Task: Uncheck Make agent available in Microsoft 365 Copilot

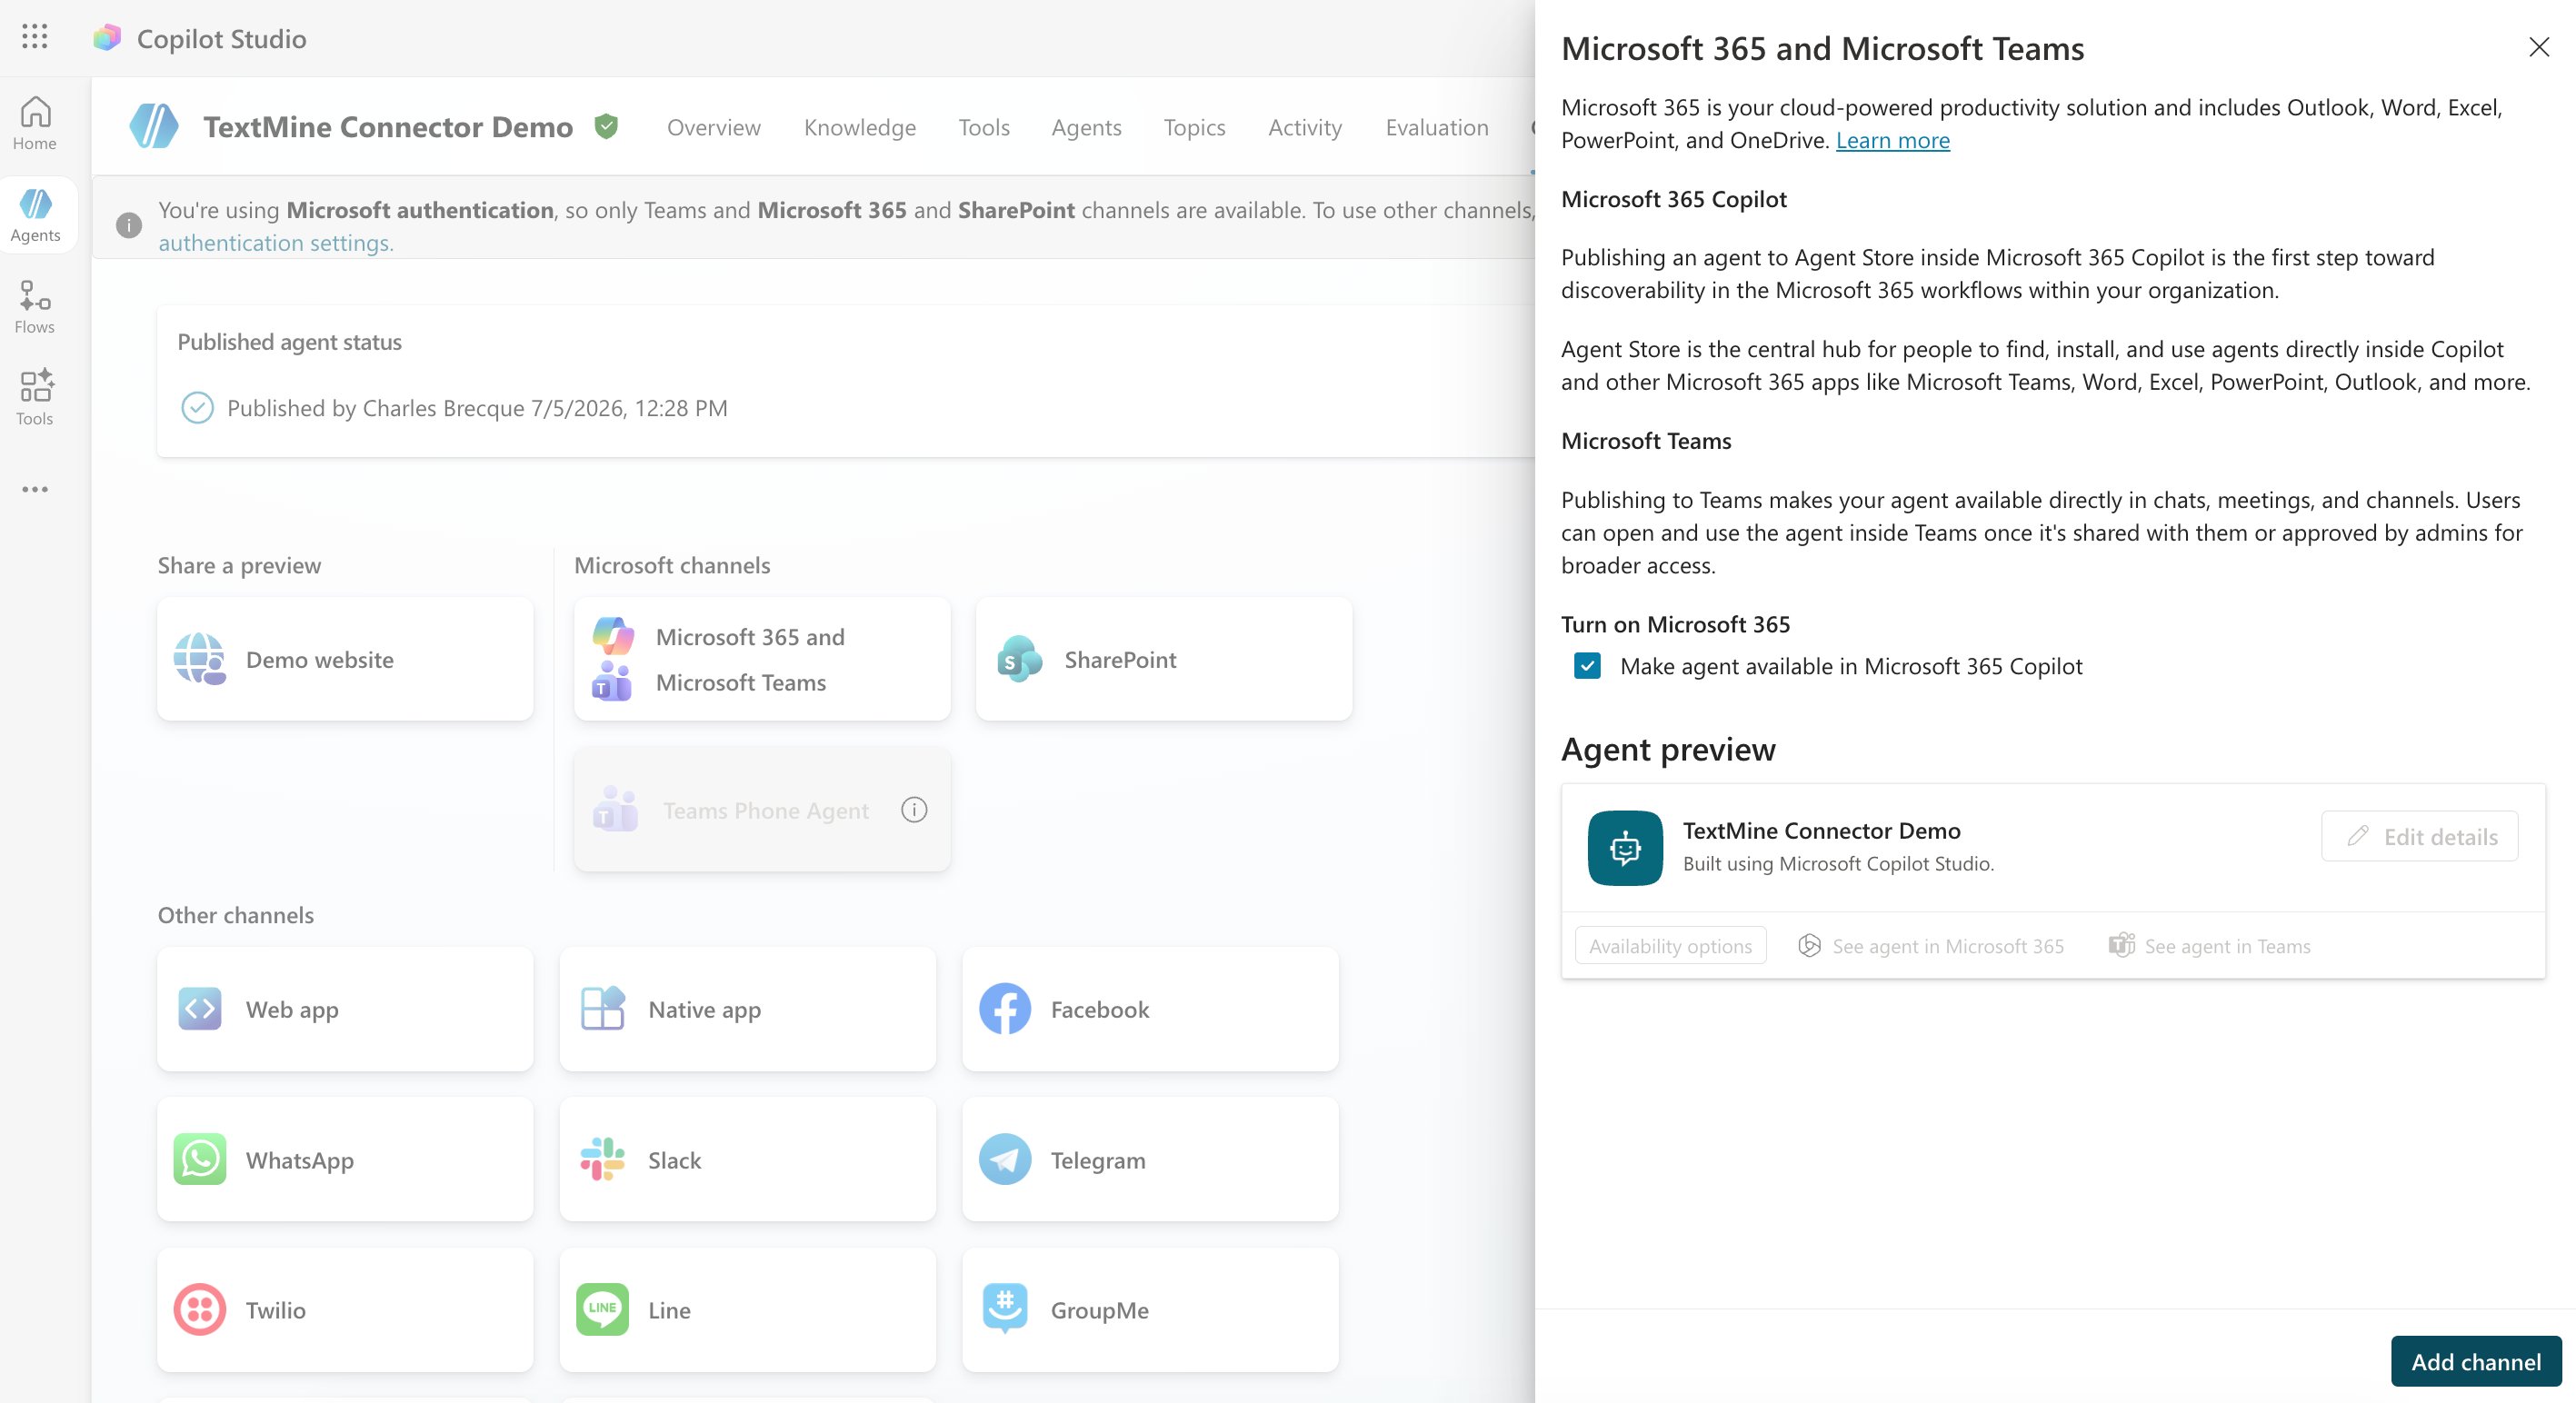Action: coord(1587,666)
